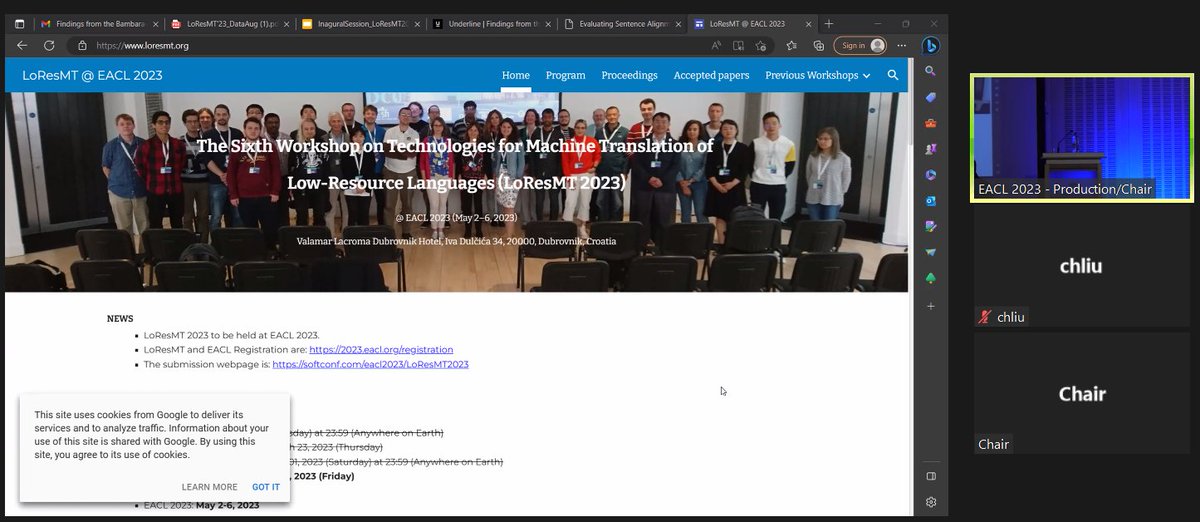Open the Bing Copilot sidebar icon
The height and width of the screenshot is (522, 1200).
(x=931, y=45)
